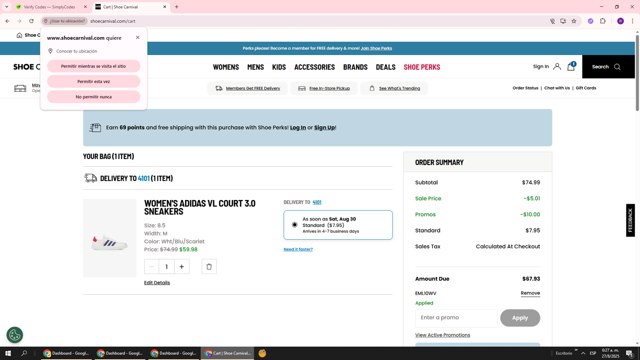Open the cookie settings icon
The height and width of the screenshot is (360, 640).
pos(15,335)
